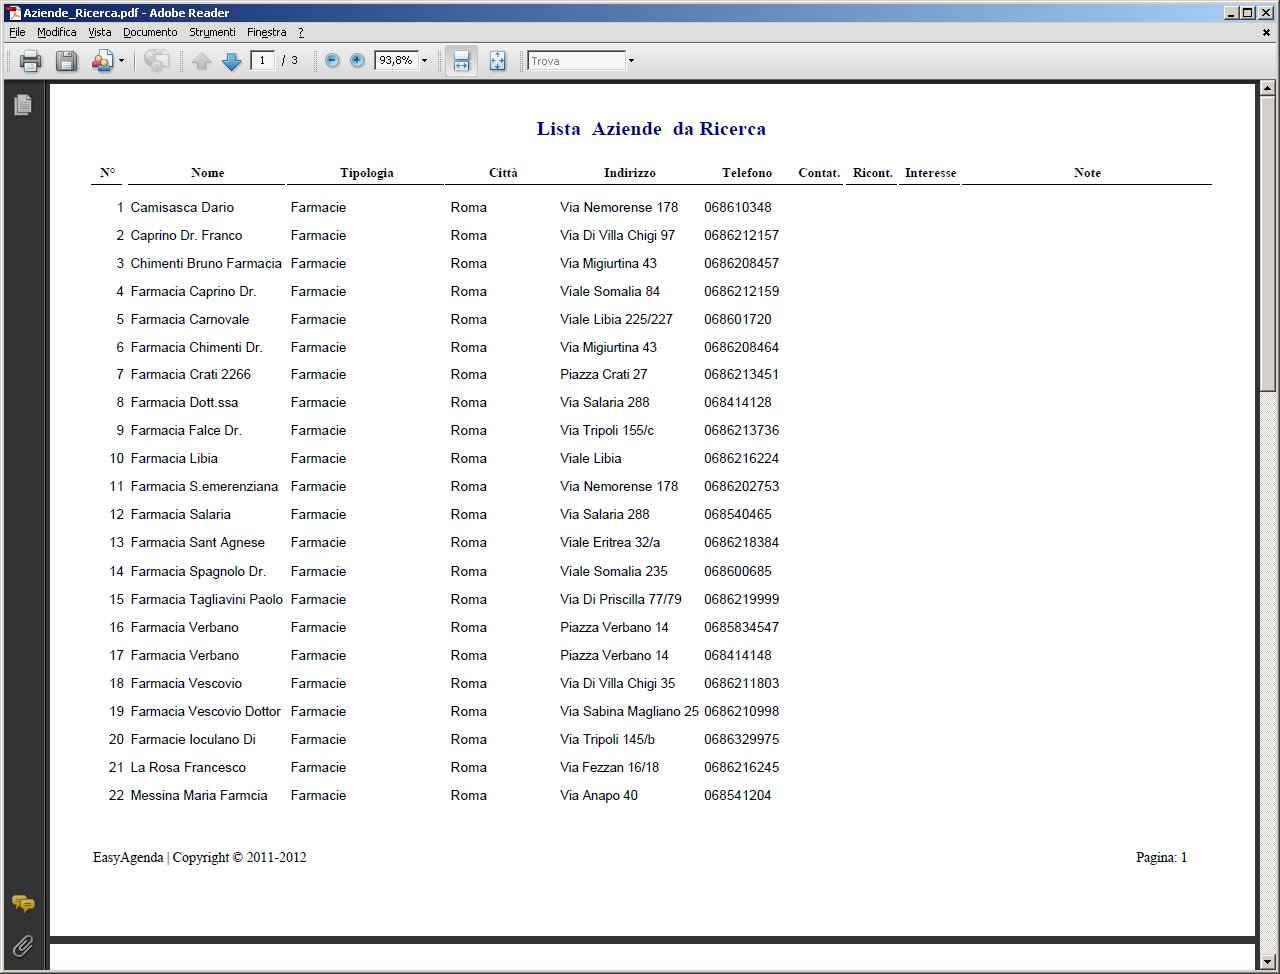Image resolution: width=1280 pixels, height=974 pixels.
Task: Click phone number '068610348'
Action: [x=737, y=208]
